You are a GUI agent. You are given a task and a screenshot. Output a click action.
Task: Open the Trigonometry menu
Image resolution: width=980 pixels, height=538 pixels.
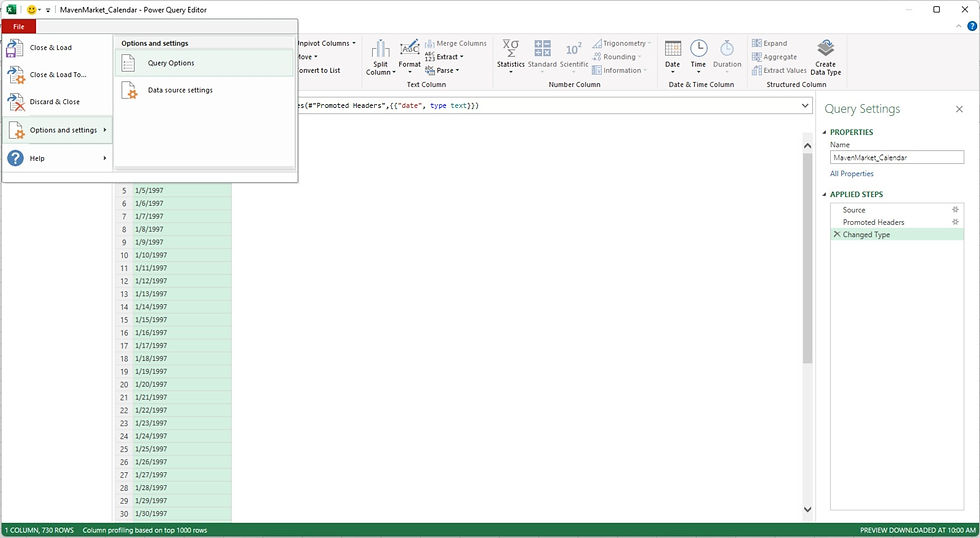click(x=622, y=43)
